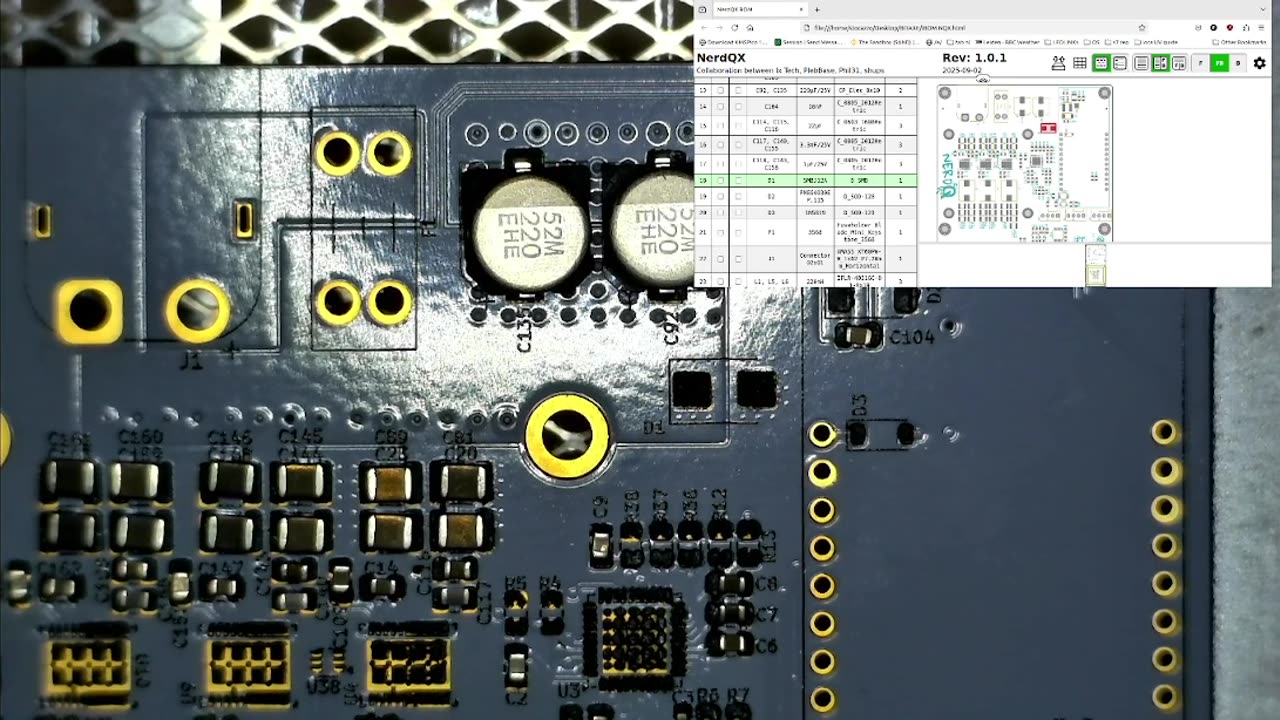The image size is (1280, 720).
Task: Tick second checkbox in highlighted D1 row
Action: point(738,180)
